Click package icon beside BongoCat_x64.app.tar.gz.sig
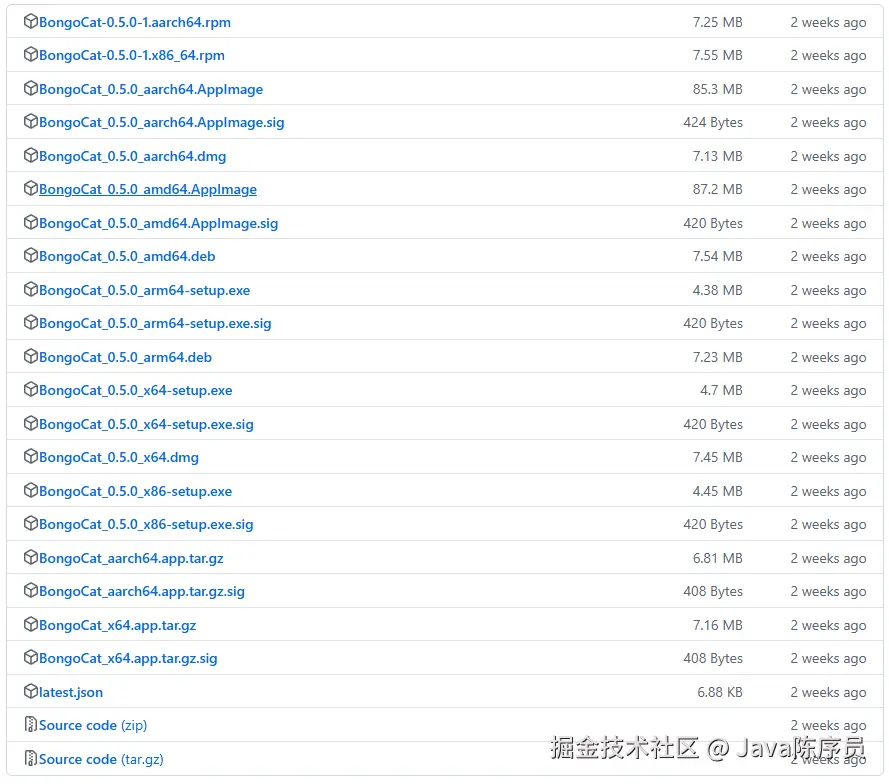The height and width of the screenshot is (784, 889). coord(31,658)
